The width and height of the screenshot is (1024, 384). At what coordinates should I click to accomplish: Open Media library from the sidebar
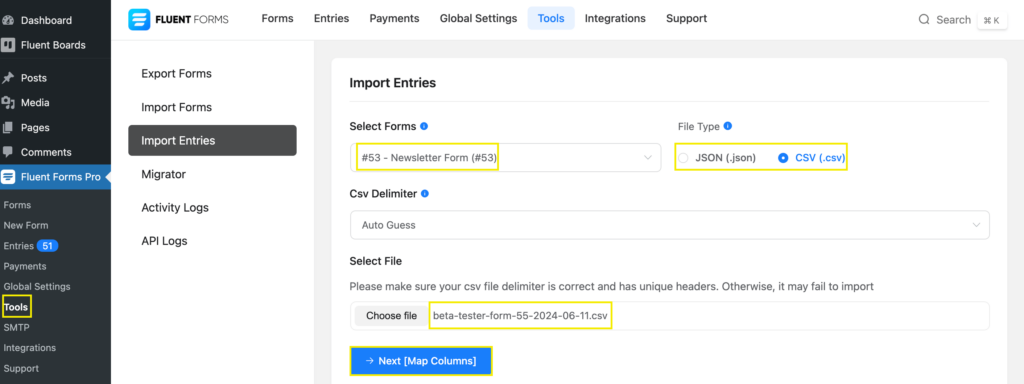(35, 103)
